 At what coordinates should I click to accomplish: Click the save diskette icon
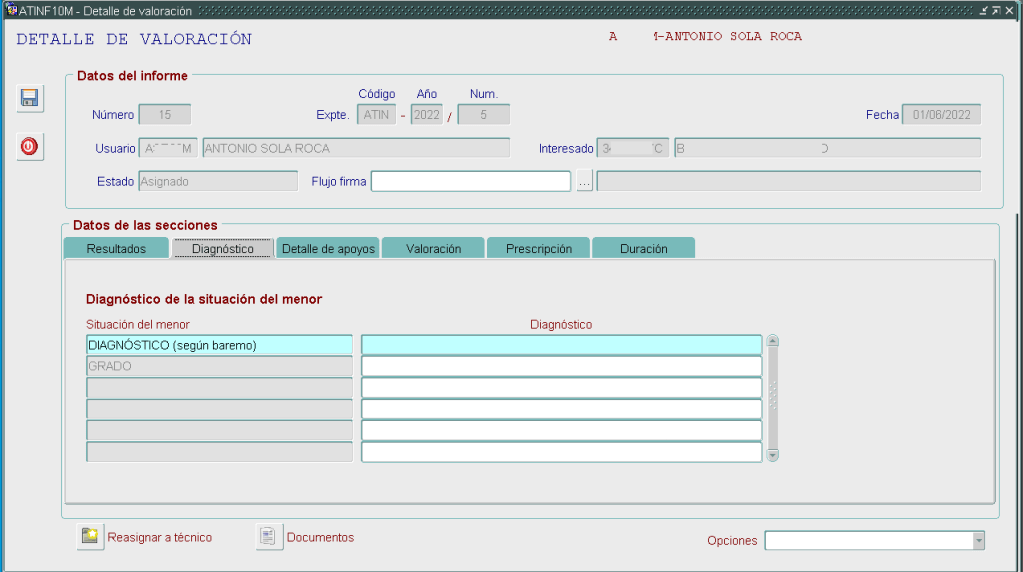click(30, 98)
